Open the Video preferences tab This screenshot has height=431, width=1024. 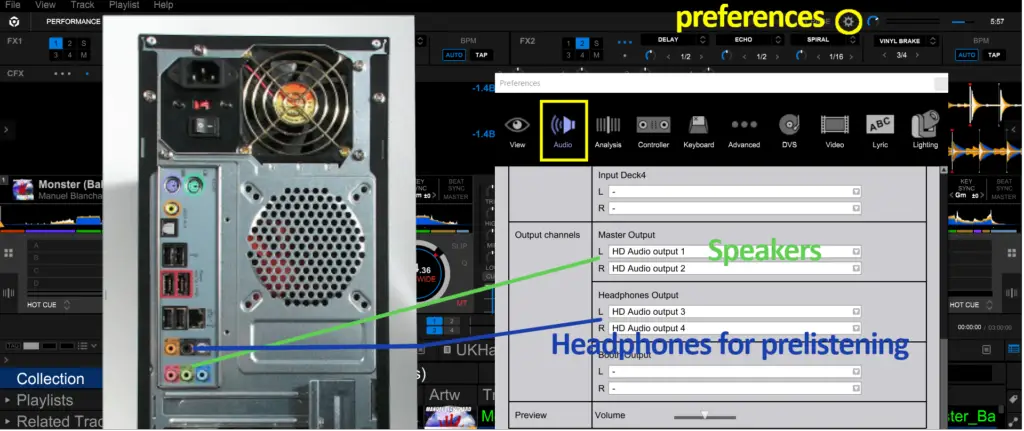(x=835, y=131)
